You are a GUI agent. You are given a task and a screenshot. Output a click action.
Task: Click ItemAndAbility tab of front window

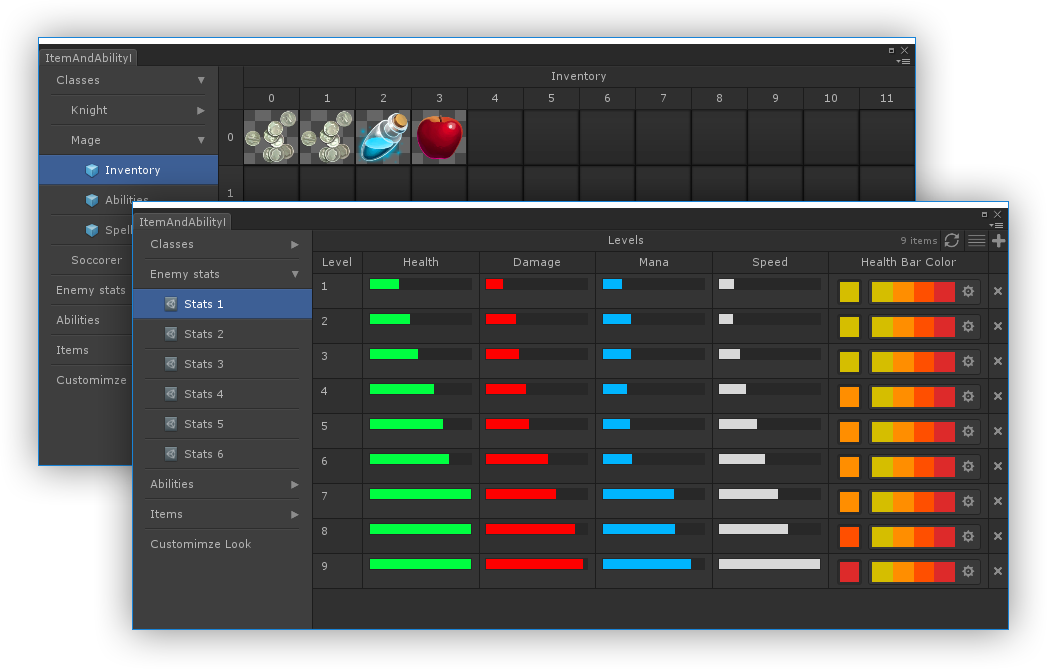(x=182, y=222)
